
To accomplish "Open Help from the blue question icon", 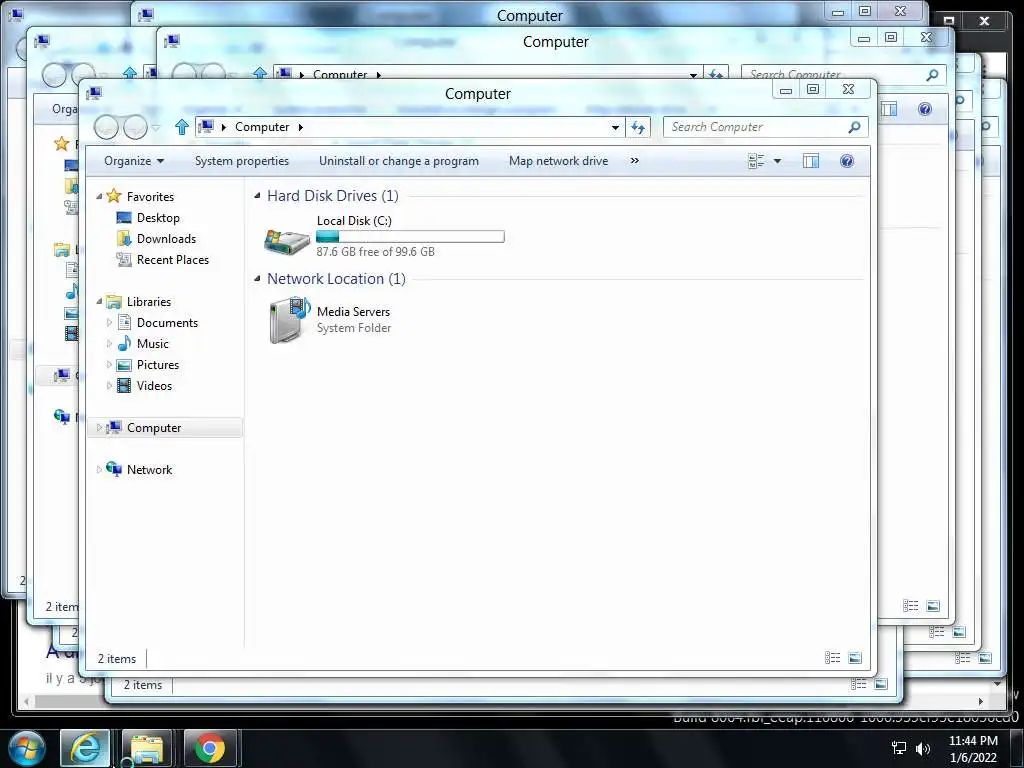I will 846,161.
